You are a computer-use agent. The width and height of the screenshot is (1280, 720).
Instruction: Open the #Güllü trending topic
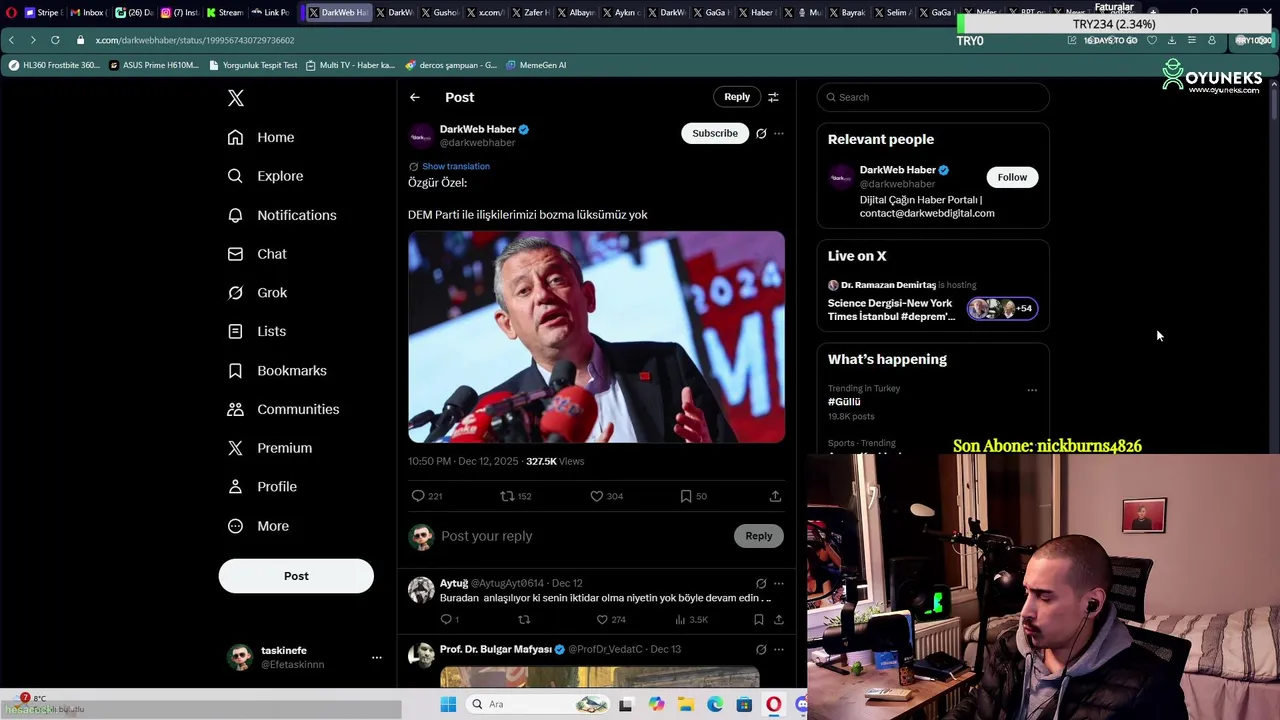844,401
